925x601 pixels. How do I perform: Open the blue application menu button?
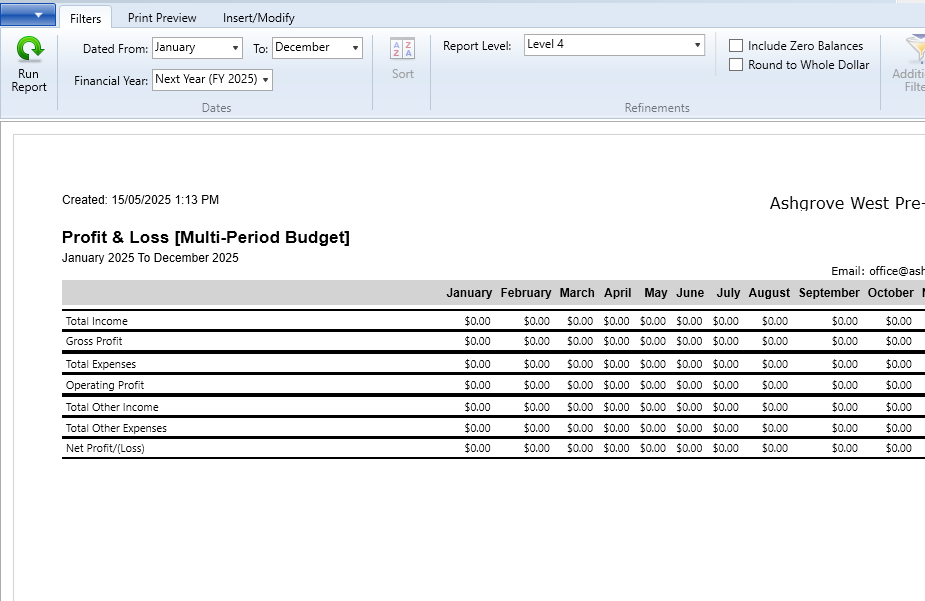(x=28, y=14)
